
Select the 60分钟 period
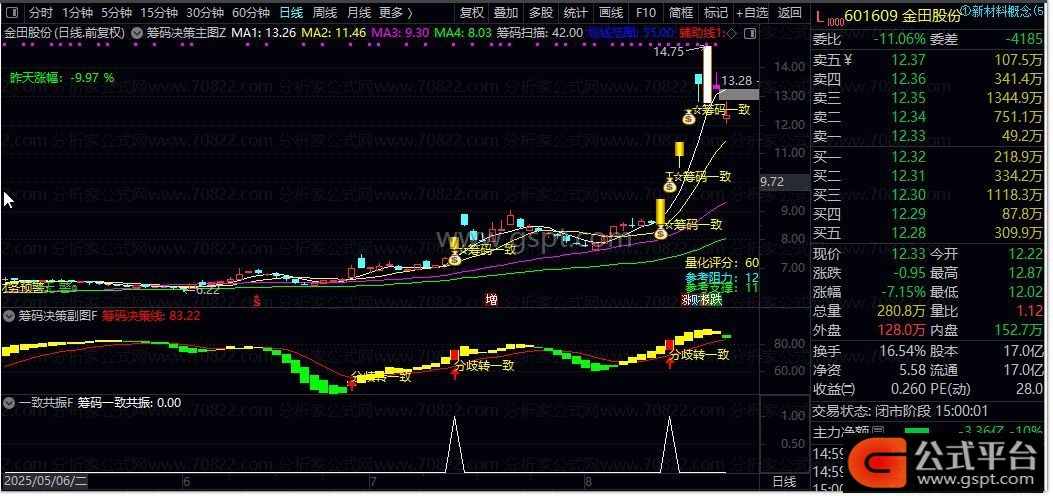point(250,12)
